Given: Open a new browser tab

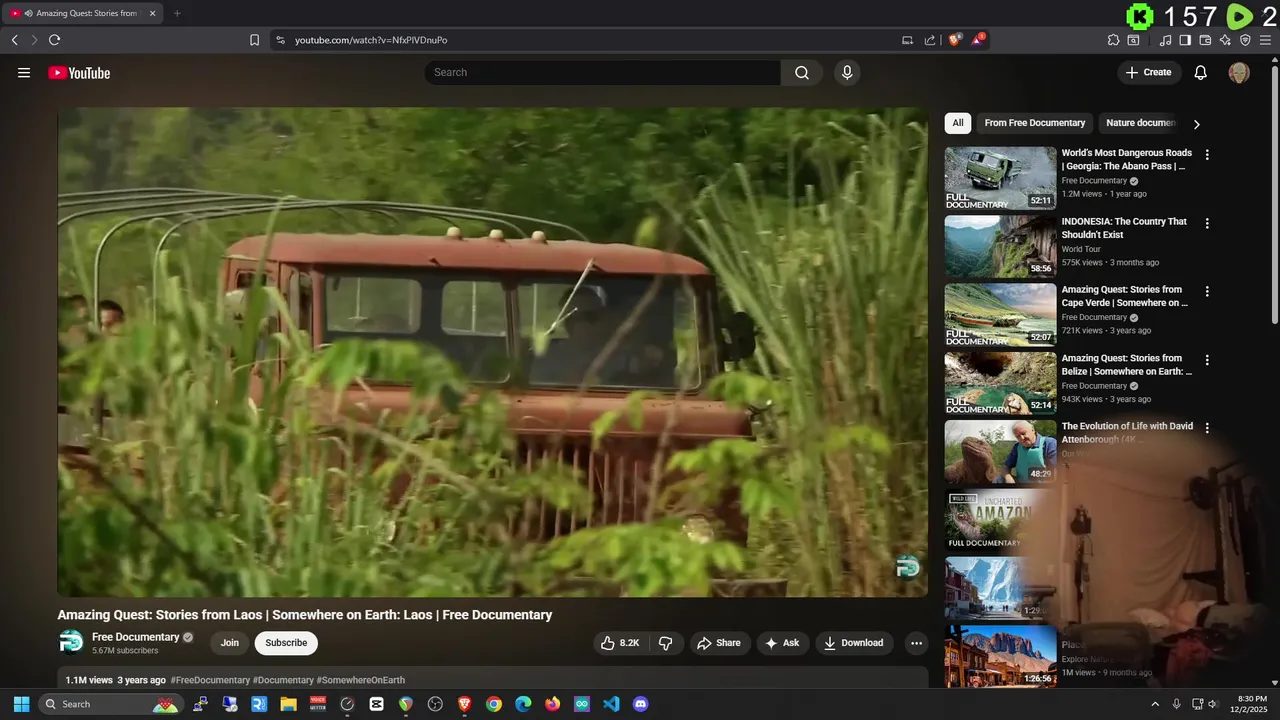Looking at the screenshot, I should coord(177,13).
